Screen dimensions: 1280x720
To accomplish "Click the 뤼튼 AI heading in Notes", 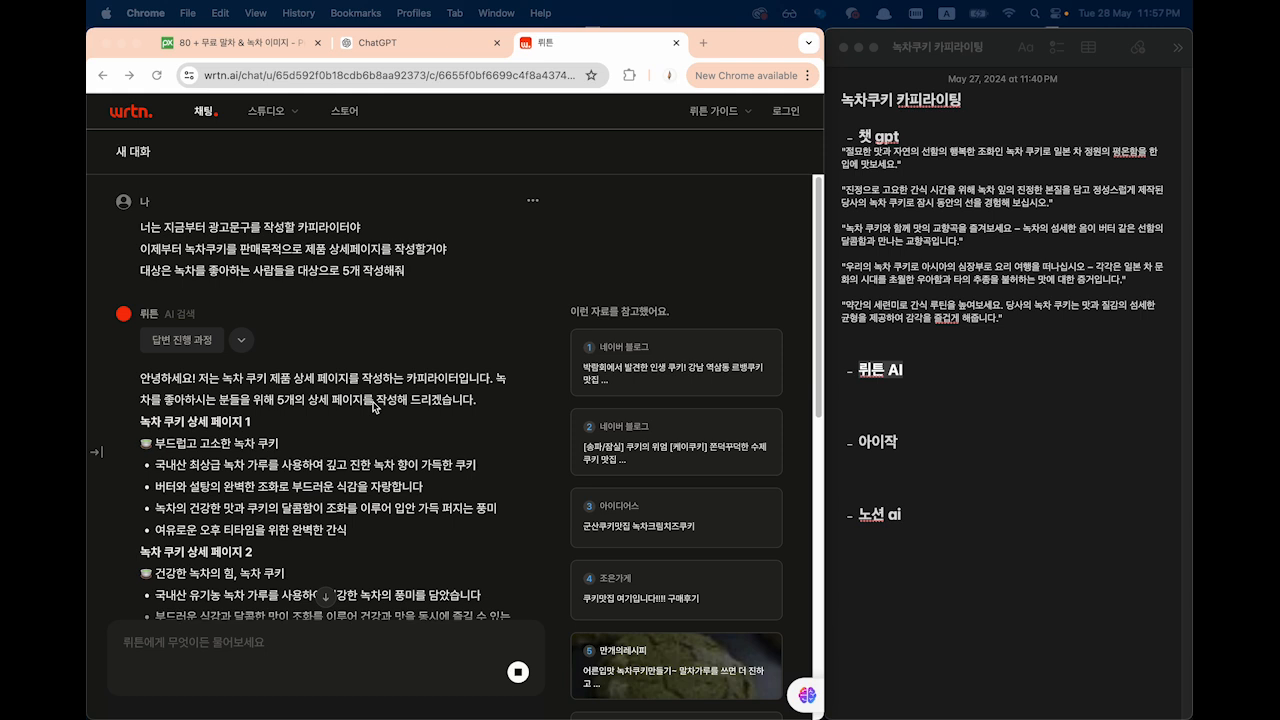I will point(880,370).
